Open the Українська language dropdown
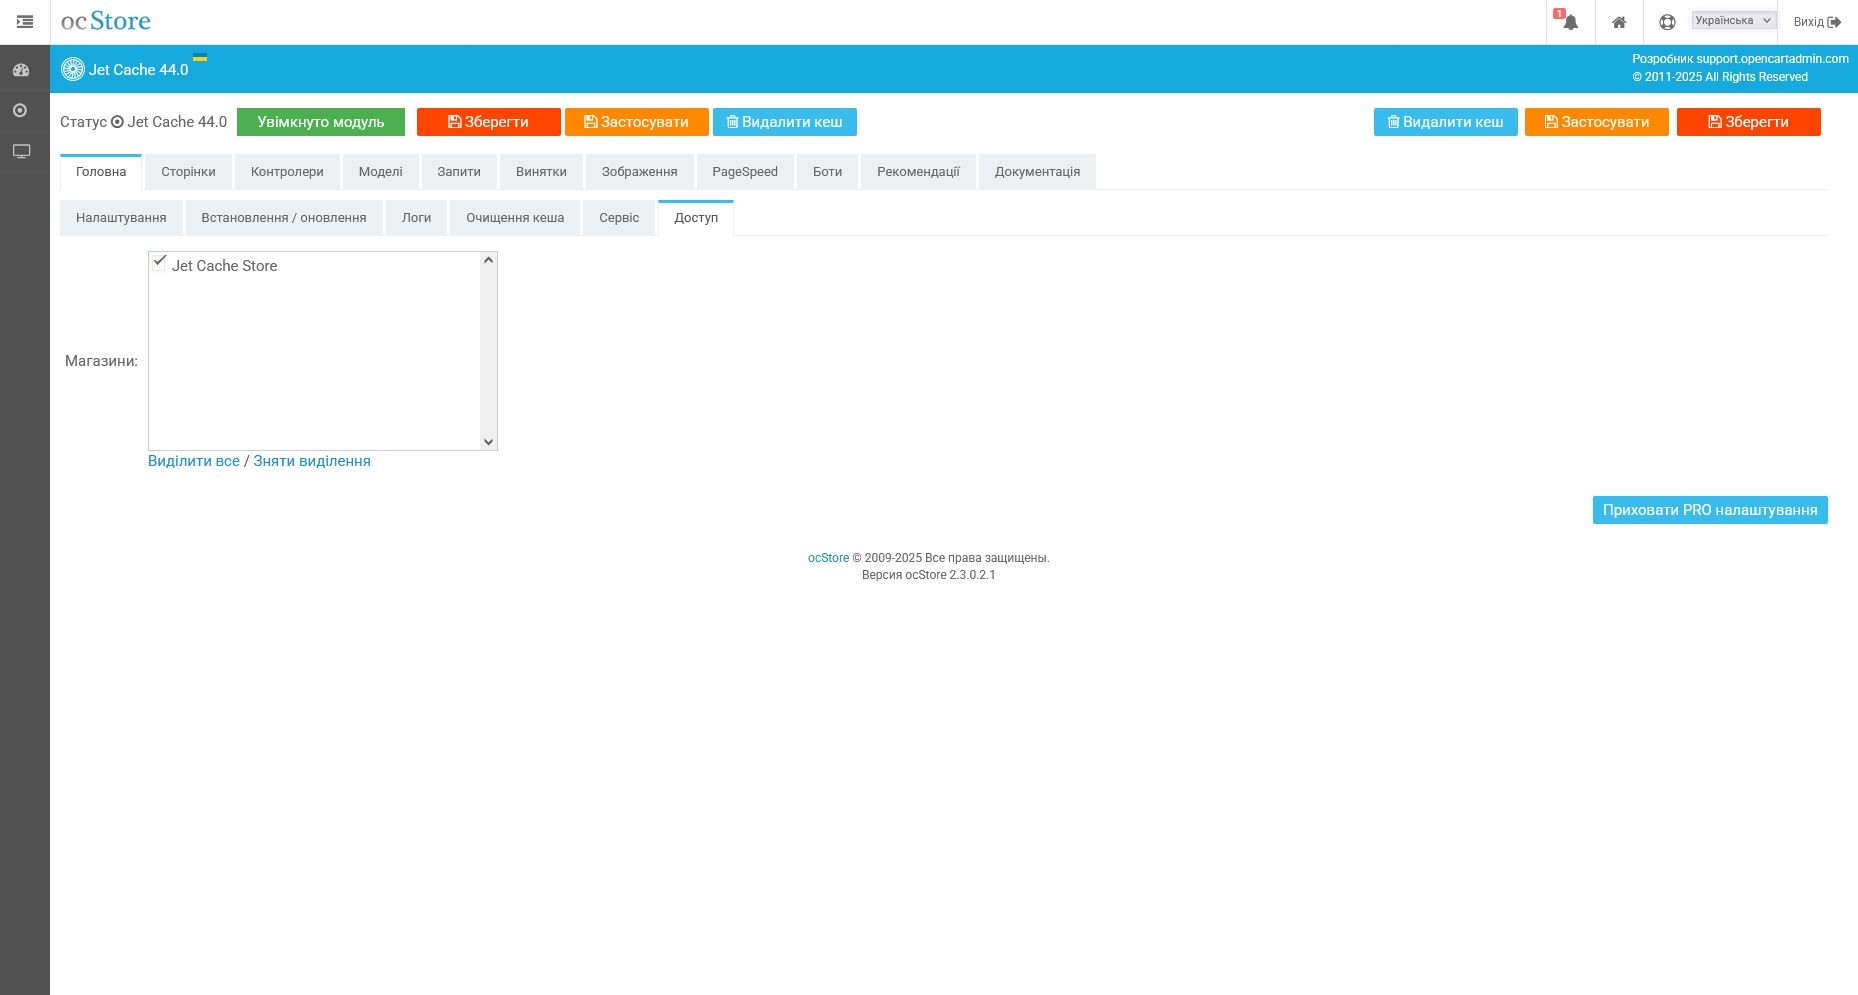 tap(1733, 20)
